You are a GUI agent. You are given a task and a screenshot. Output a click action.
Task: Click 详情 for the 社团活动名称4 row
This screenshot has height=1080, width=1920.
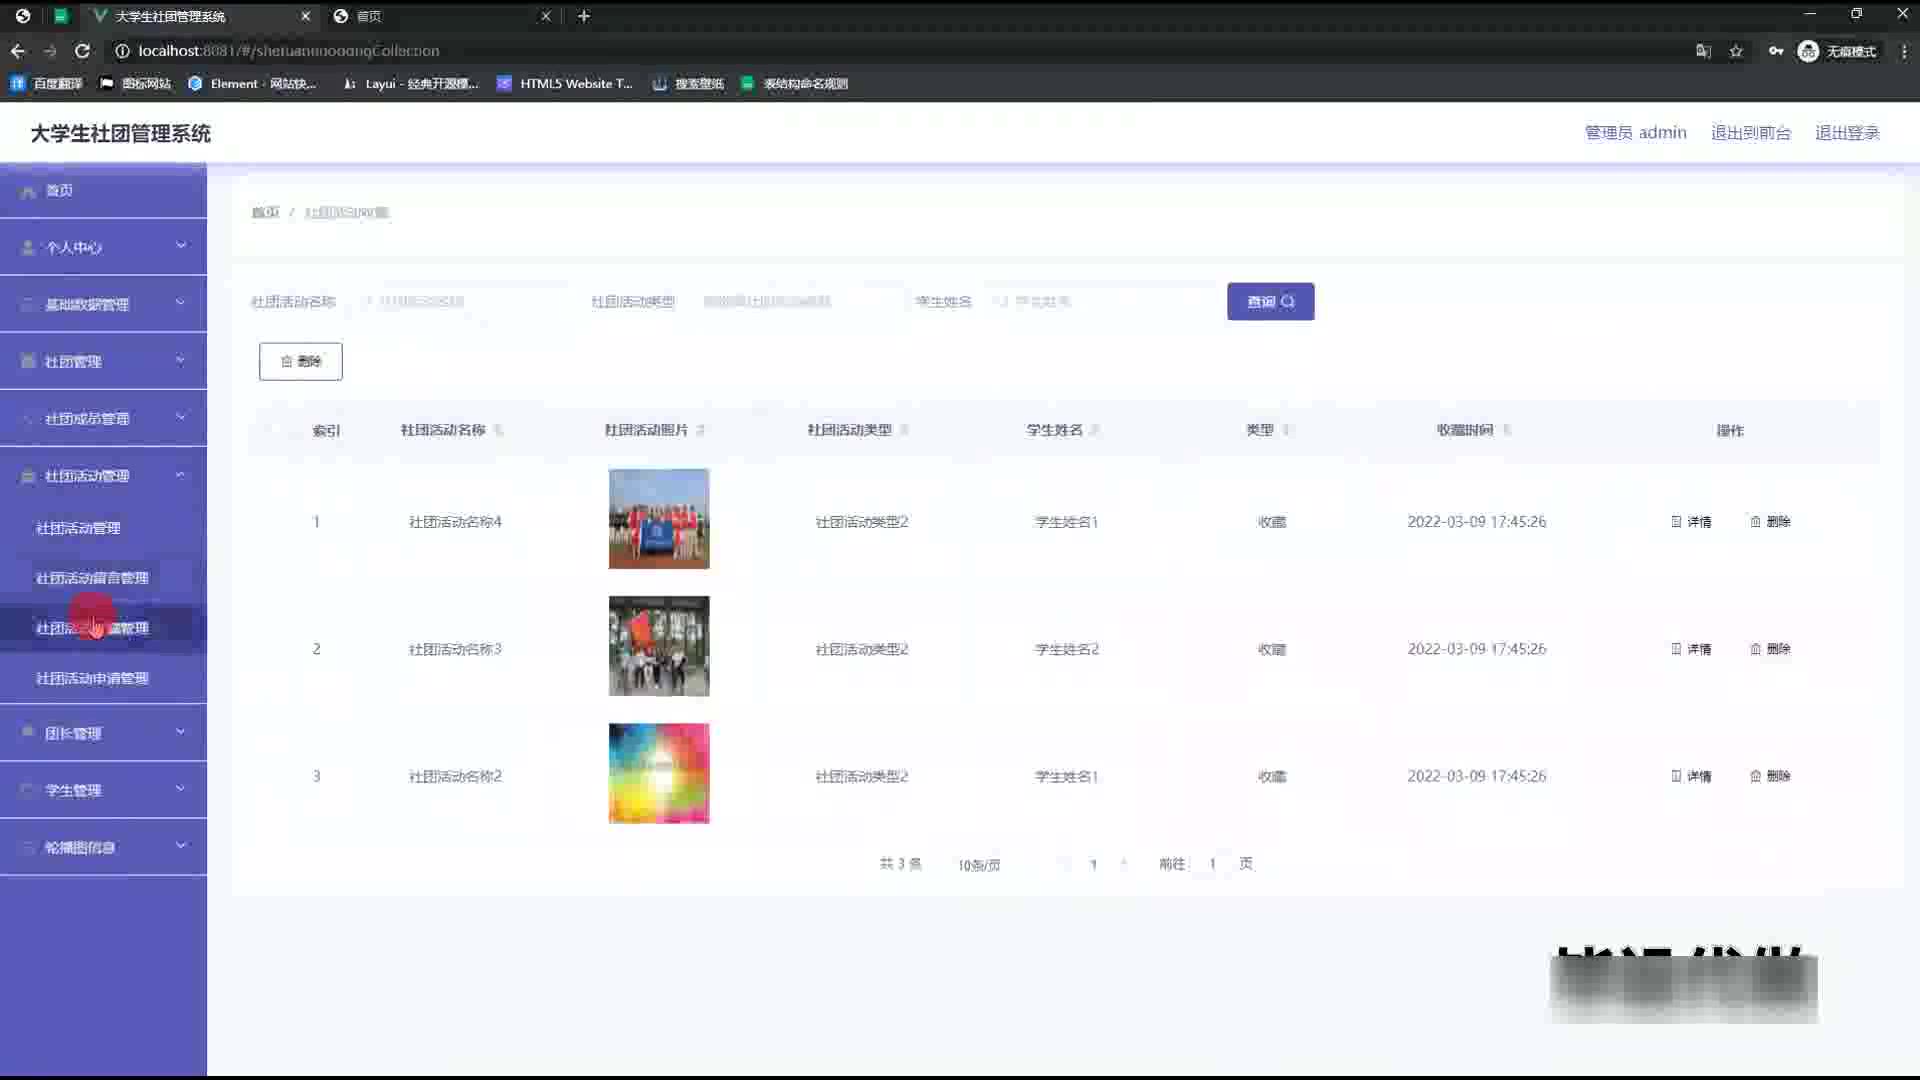point(1691,522)
